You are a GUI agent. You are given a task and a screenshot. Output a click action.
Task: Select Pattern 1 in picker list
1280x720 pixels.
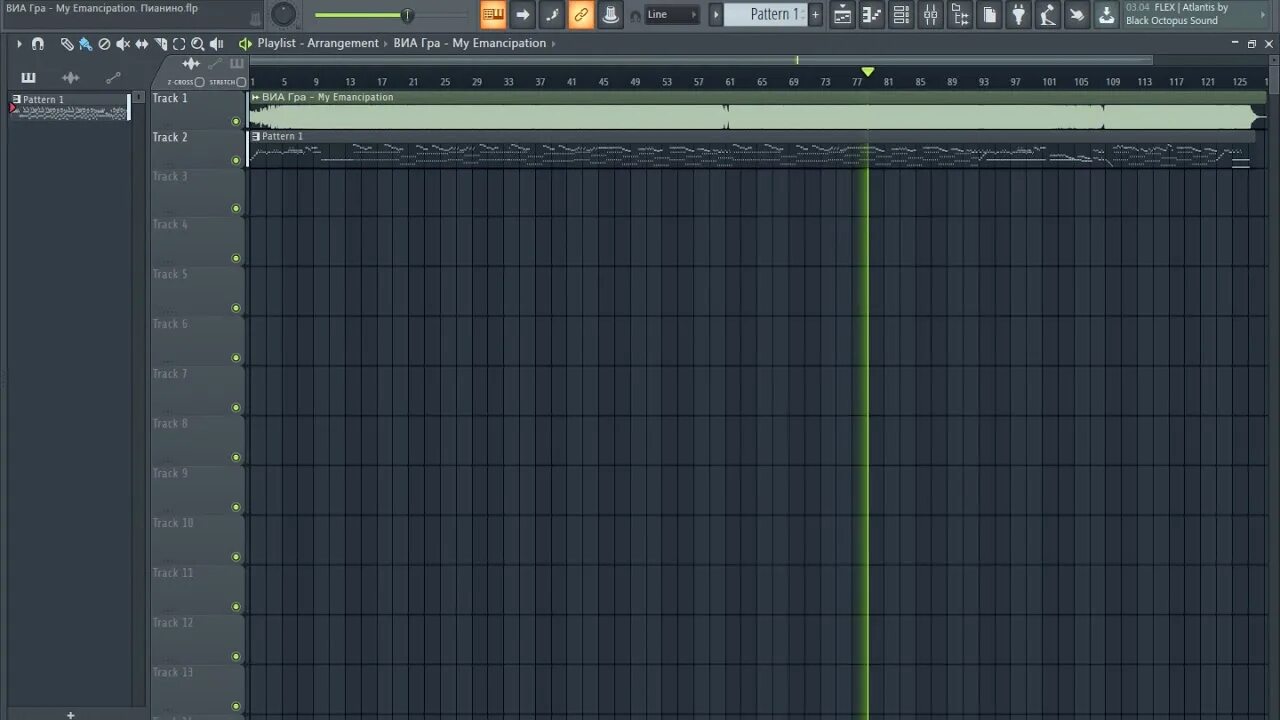click(70, 106)
